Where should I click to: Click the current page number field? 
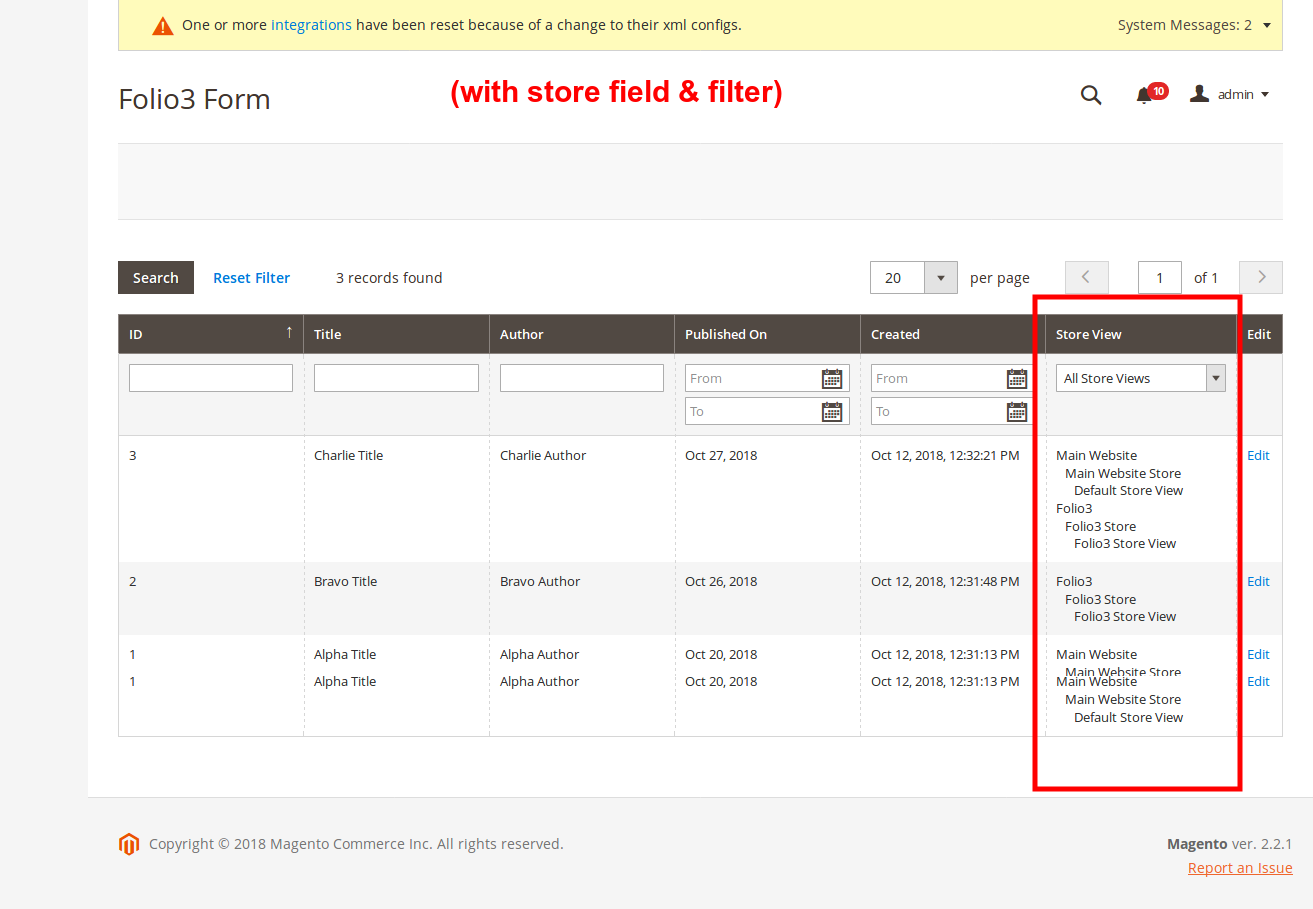click(x=1160, y=278)
